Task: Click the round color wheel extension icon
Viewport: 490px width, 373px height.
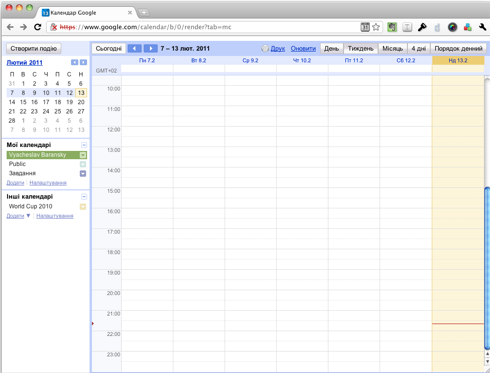Action: 452,27
